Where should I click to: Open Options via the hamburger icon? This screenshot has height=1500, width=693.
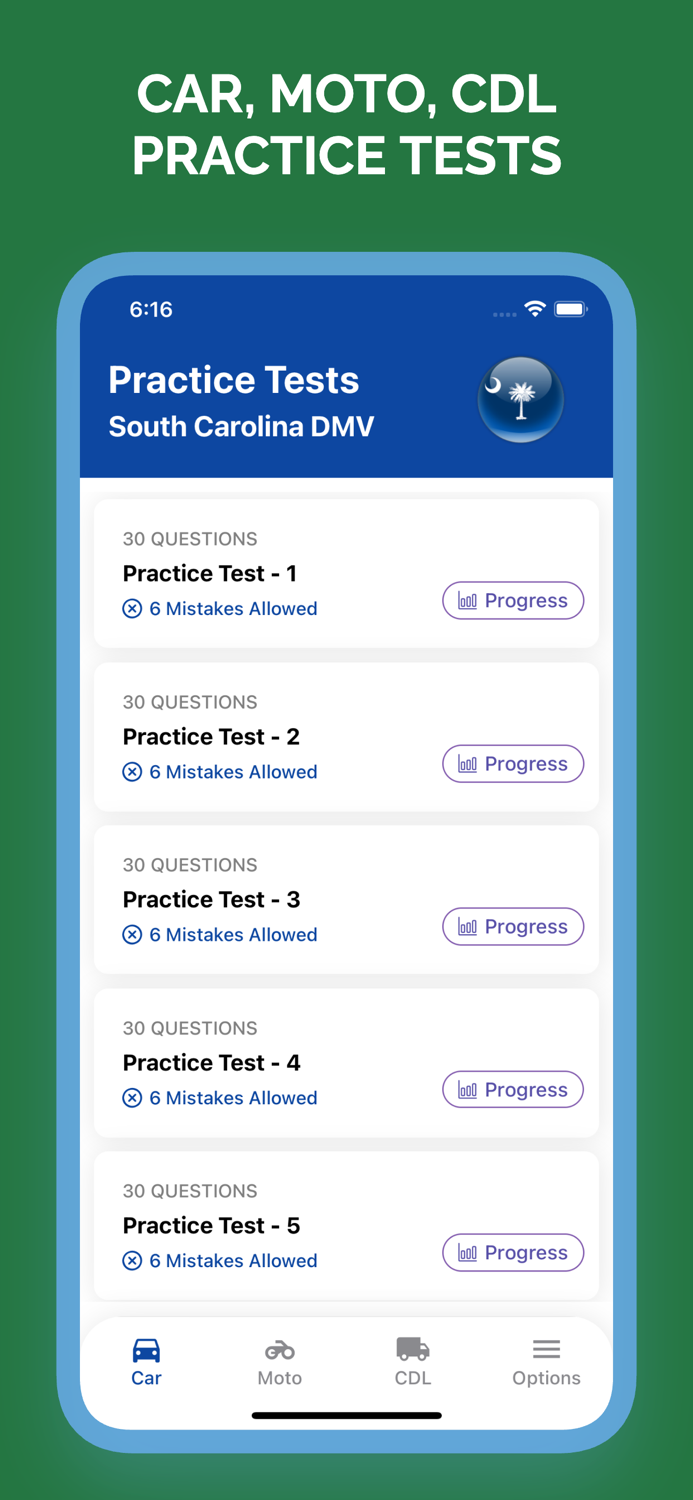(547, 1348)
